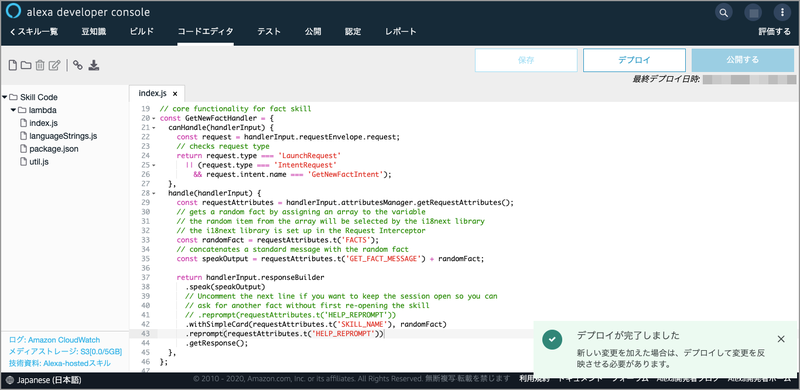Viewport: 800px width, 390px height.
Task: Create a new file with the toolbar icon
Action: [13, 65]
